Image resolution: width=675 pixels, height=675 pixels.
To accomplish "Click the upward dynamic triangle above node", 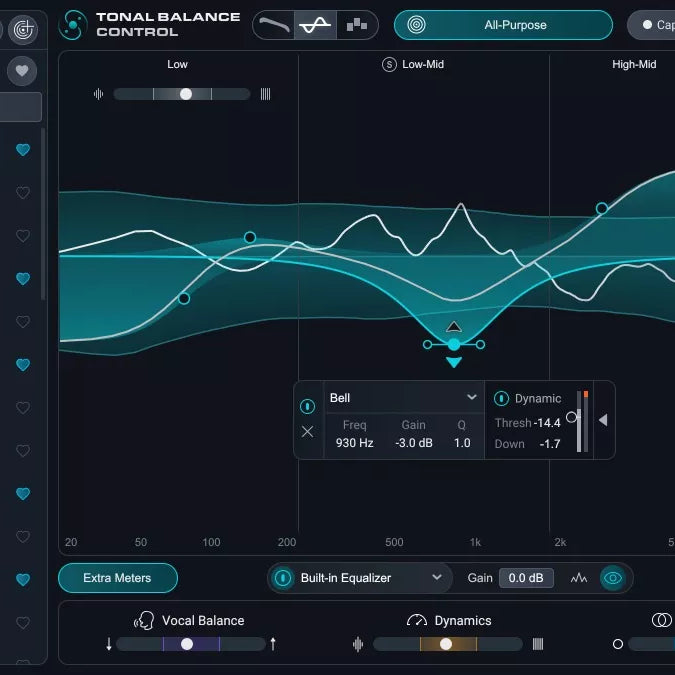I will [x=454, y=327].
